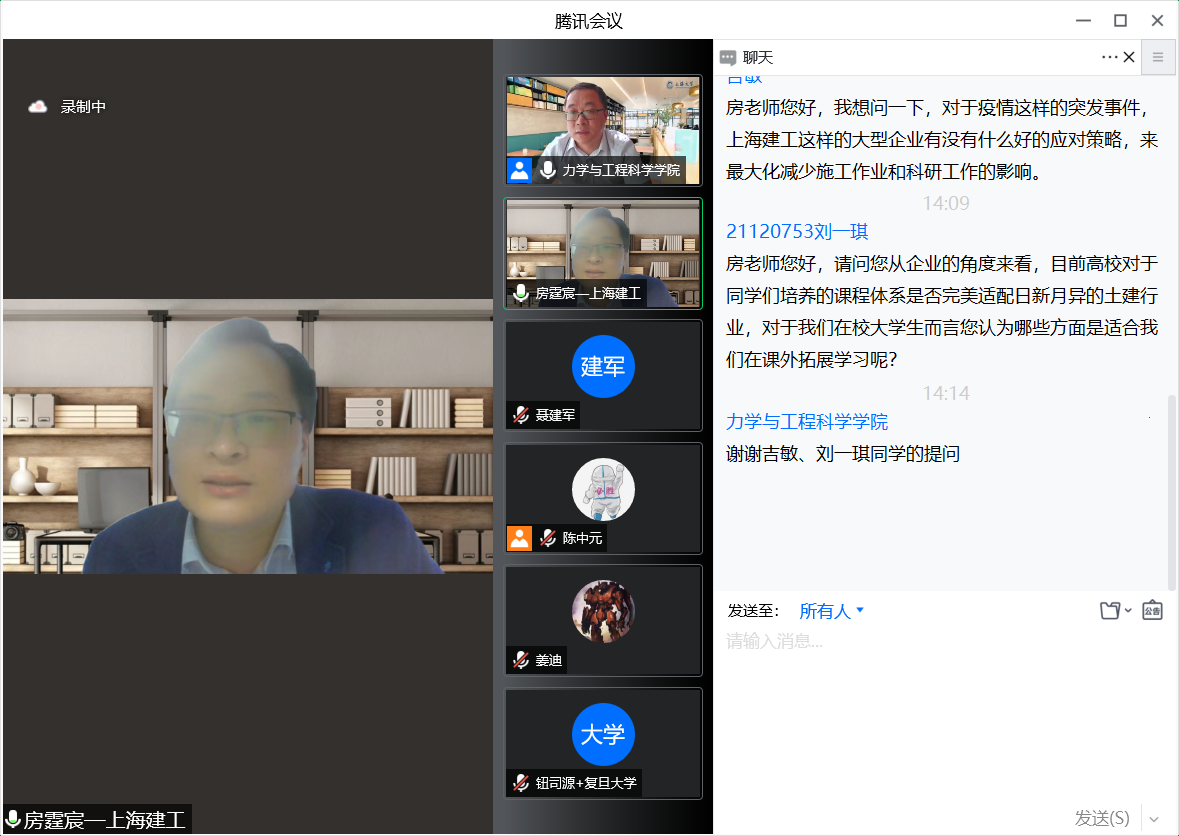Image resolution: width=1179 pixels, height=836 pixels.
Task: Expand the small arrow next to file folder icon
Action: (x=1129, y=611)
